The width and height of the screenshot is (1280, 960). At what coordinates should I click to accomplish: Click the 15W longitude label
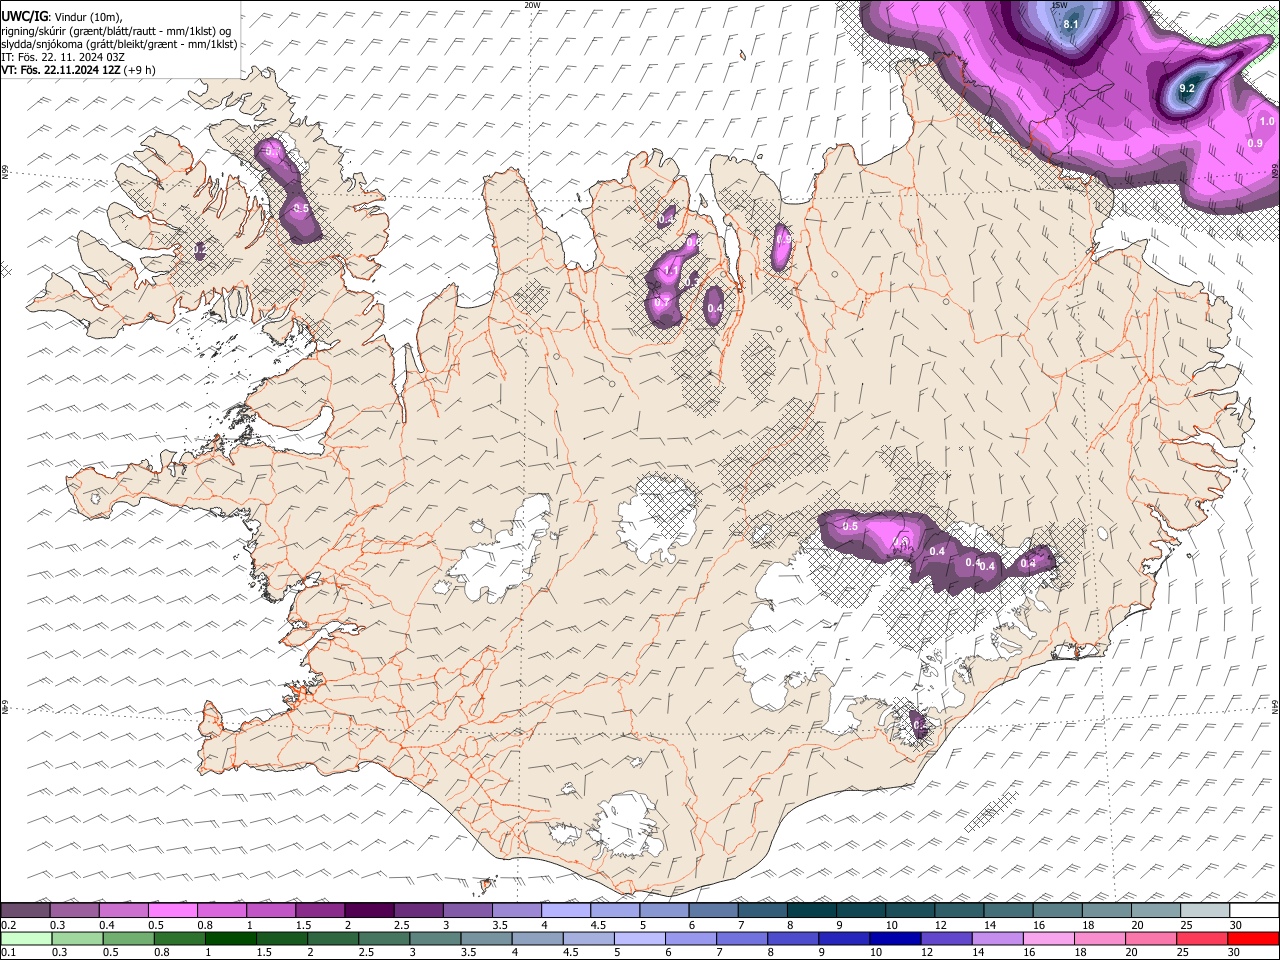point(1060,5)
